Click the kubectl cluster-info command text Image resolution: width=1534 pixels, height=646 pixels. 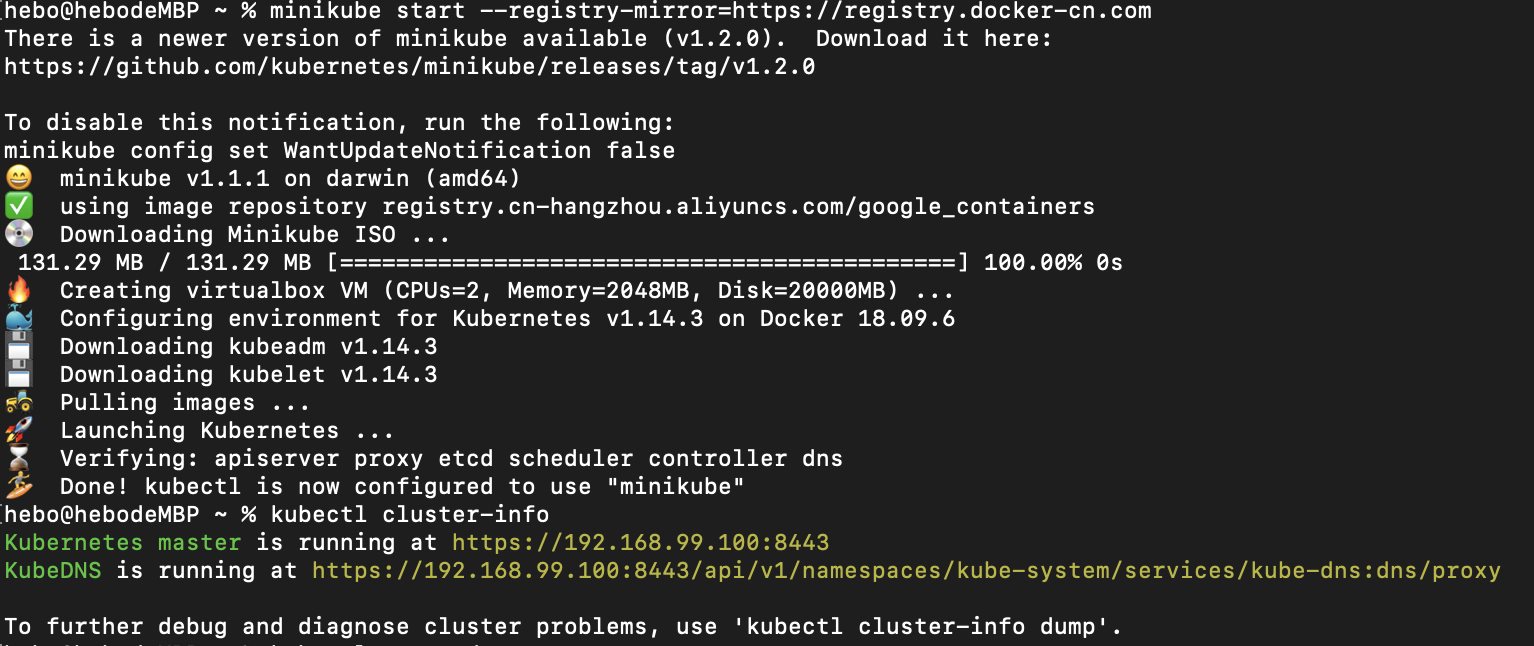pyautogui.click(x=410, y=515)
